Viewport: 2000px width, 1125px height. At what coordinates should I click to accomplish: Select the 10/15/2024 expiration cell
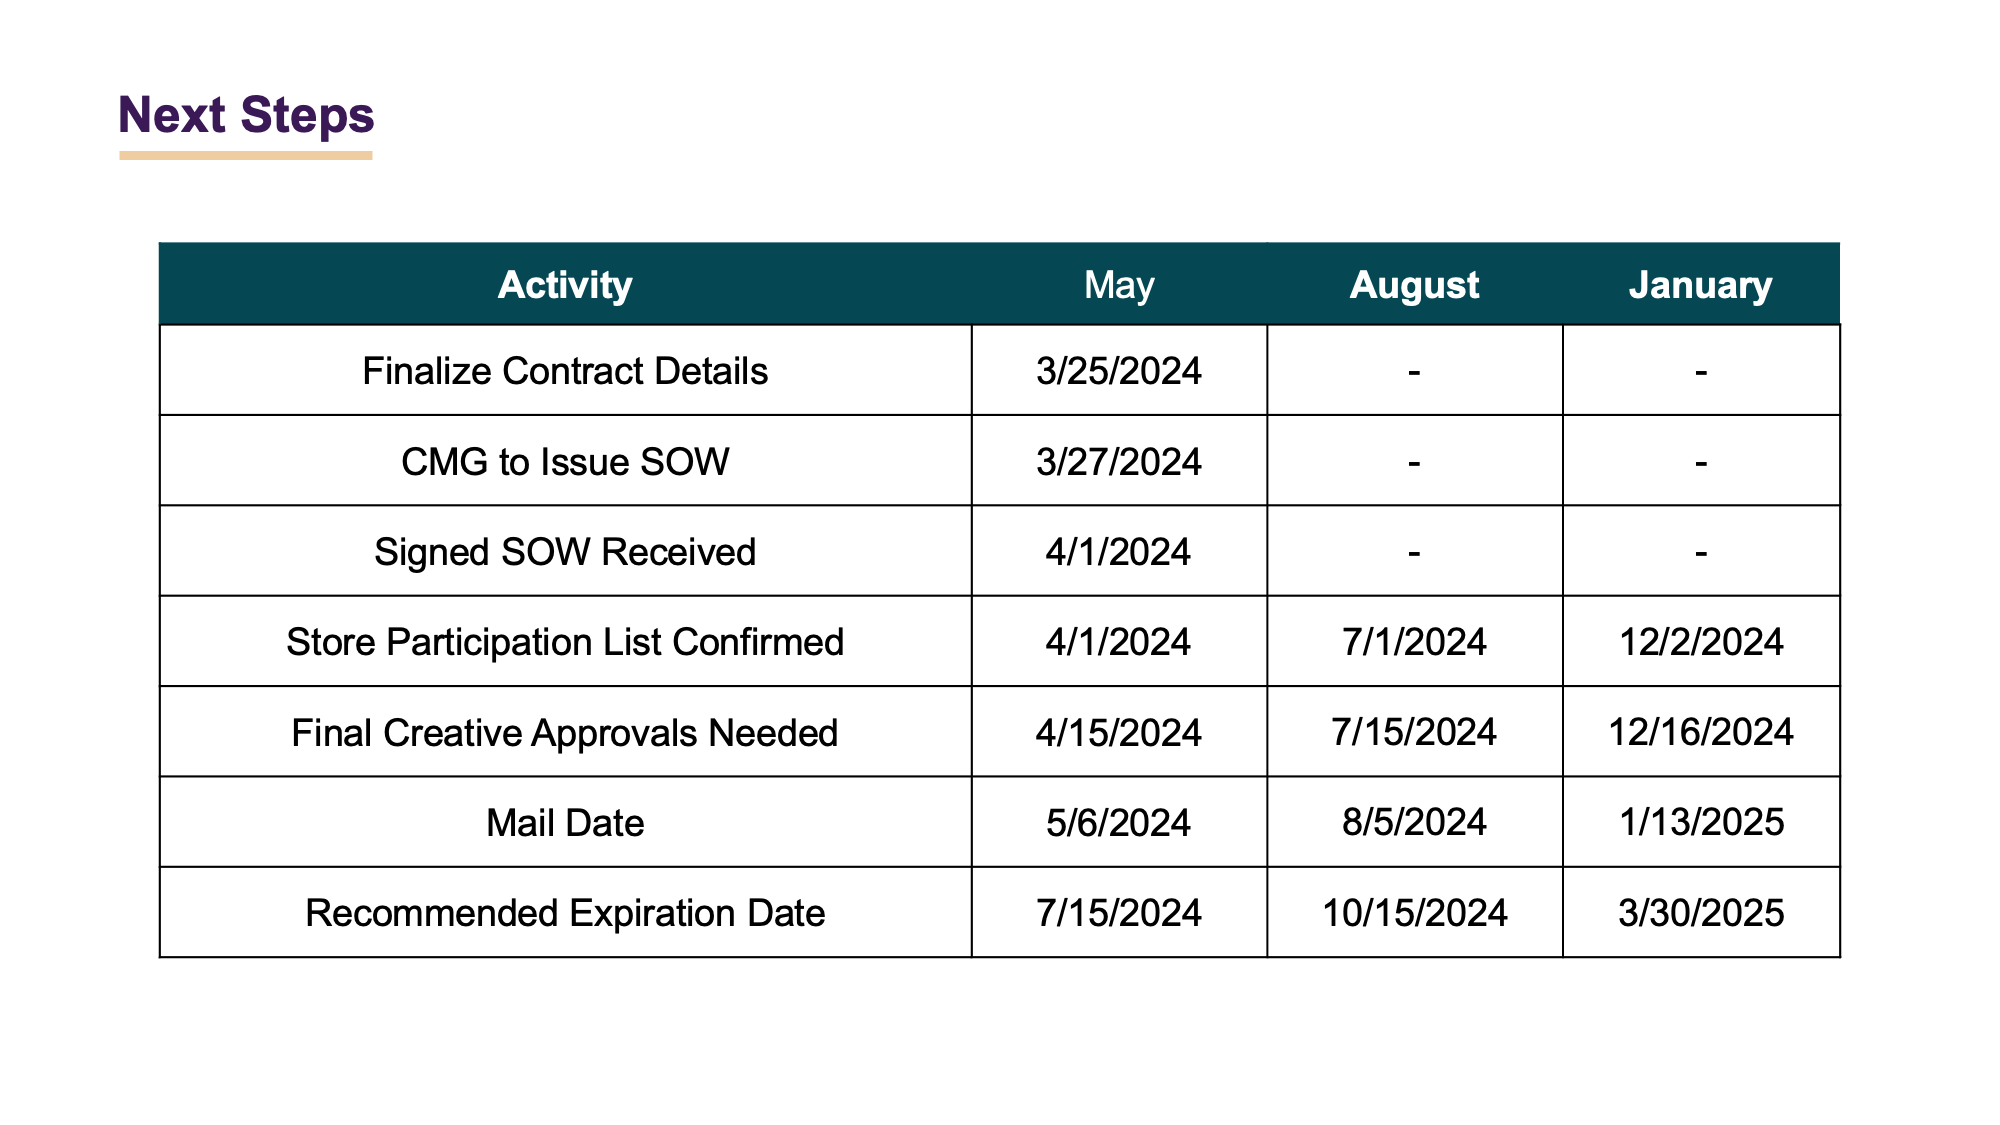tap(1414, 913)
